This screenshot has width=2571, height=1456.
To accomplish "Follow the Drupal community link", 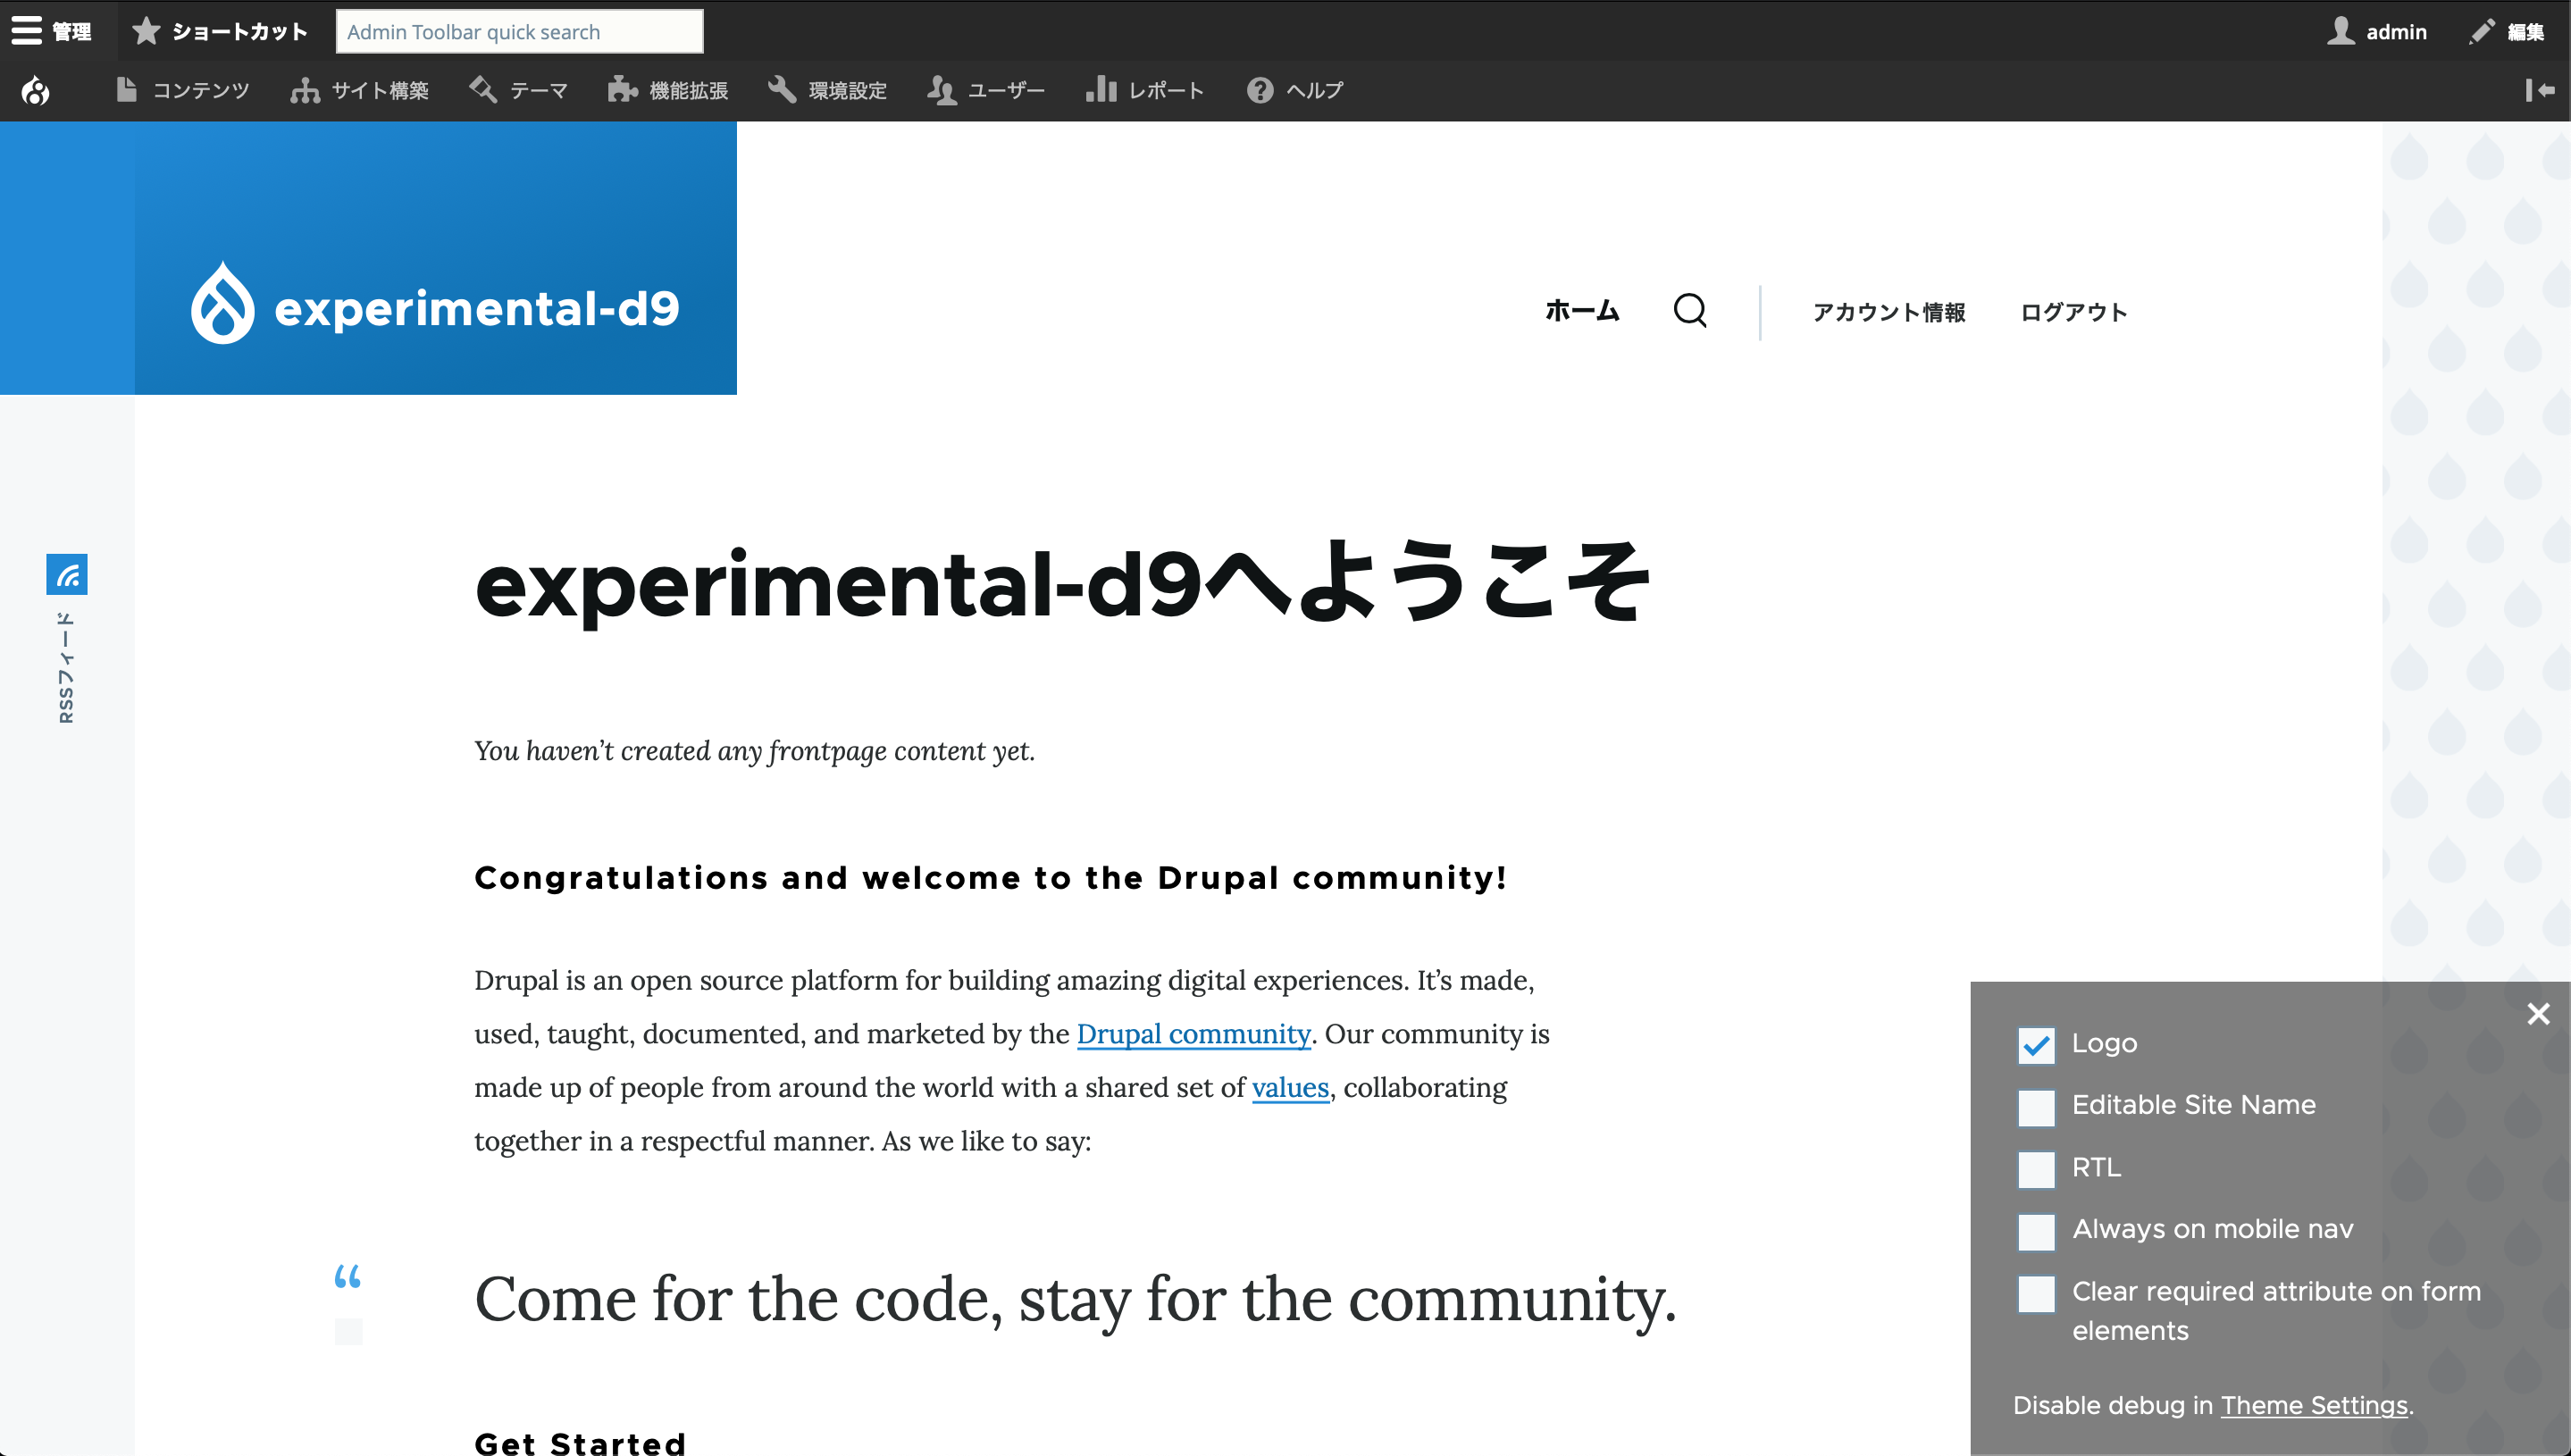I will [x=1193, y=1034].
